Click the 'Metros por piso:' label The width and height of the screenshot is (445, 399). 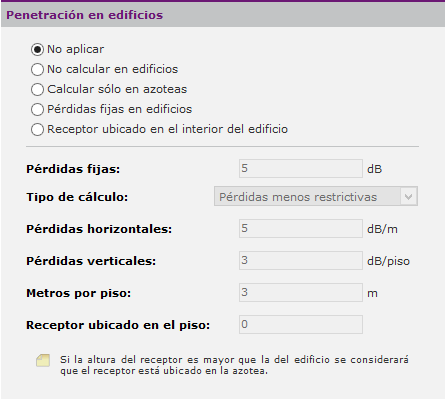pyautogui.click(x=79, y=293)
